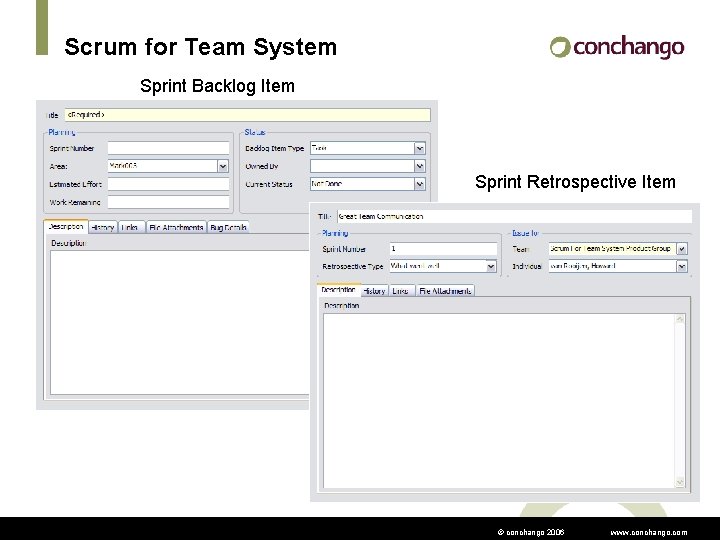
Task: Open the Backlog Item Type dropdown
Action: 419,148
